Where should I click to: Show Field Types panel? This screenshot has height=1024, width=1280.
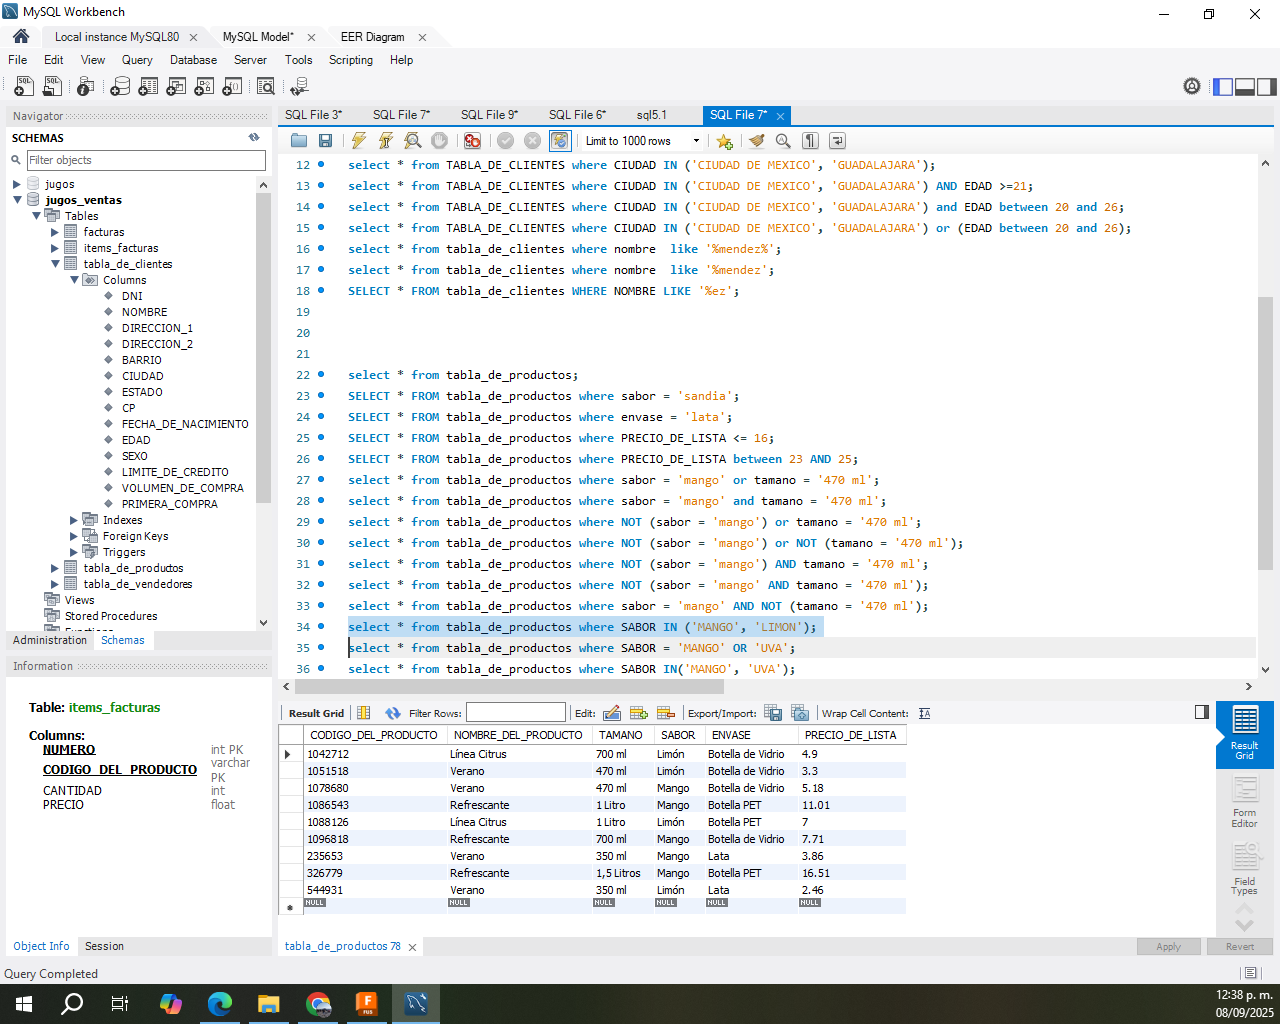pos(1244,868)
